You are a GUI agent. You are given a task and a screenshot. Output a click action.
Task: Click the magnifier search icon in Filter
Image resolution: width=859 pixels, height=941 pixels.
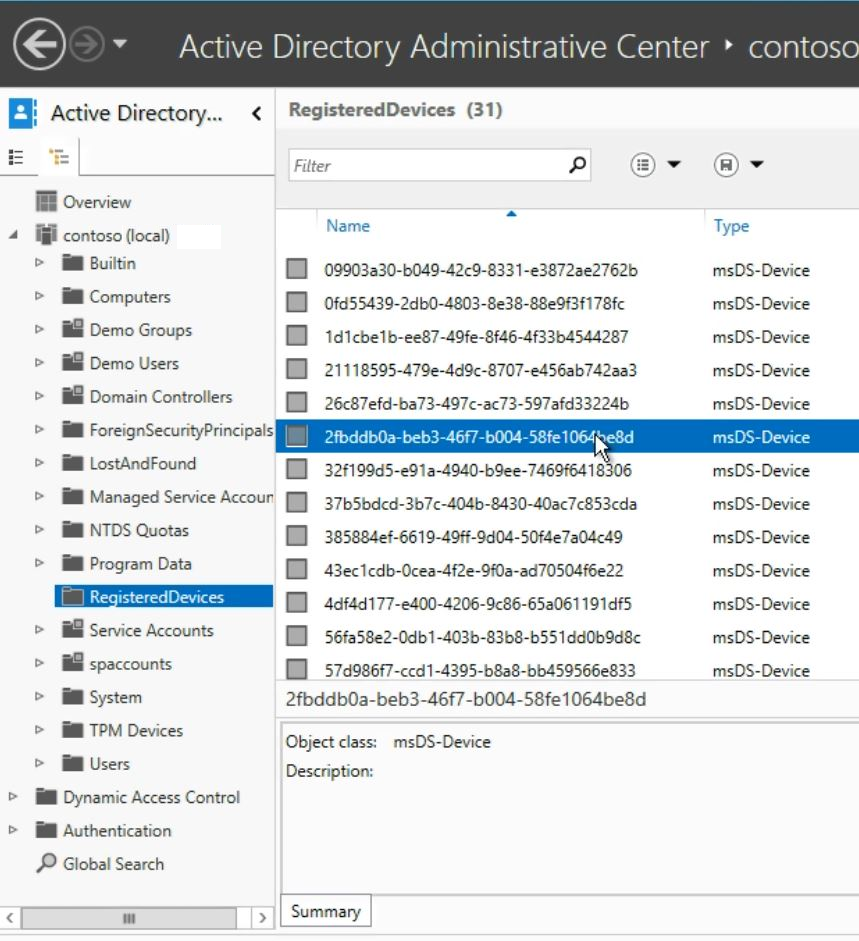(577, 164)
